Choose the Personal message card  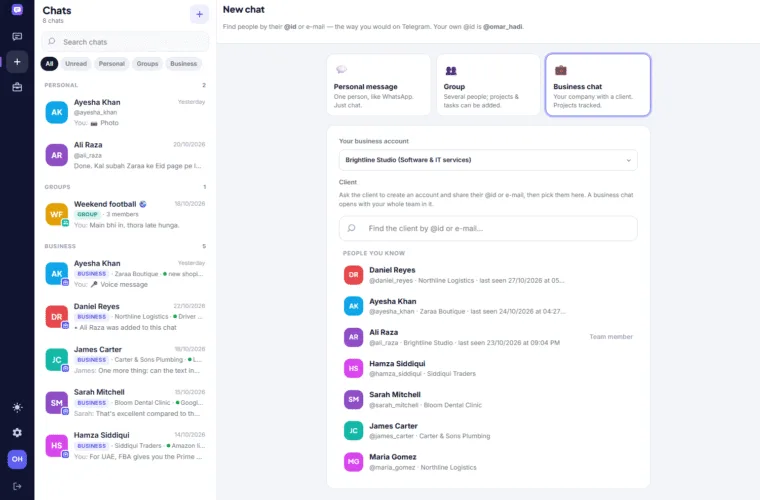coord(379,85)
